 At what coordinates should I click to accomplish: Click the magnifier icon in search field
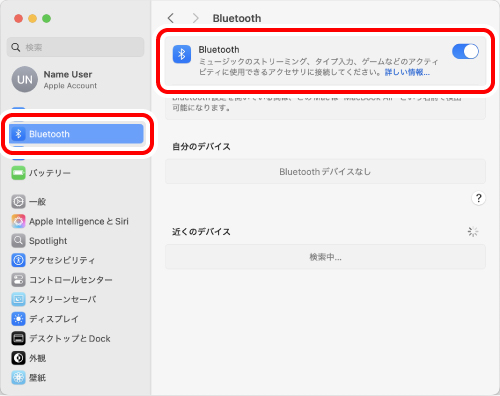point(16,47)
